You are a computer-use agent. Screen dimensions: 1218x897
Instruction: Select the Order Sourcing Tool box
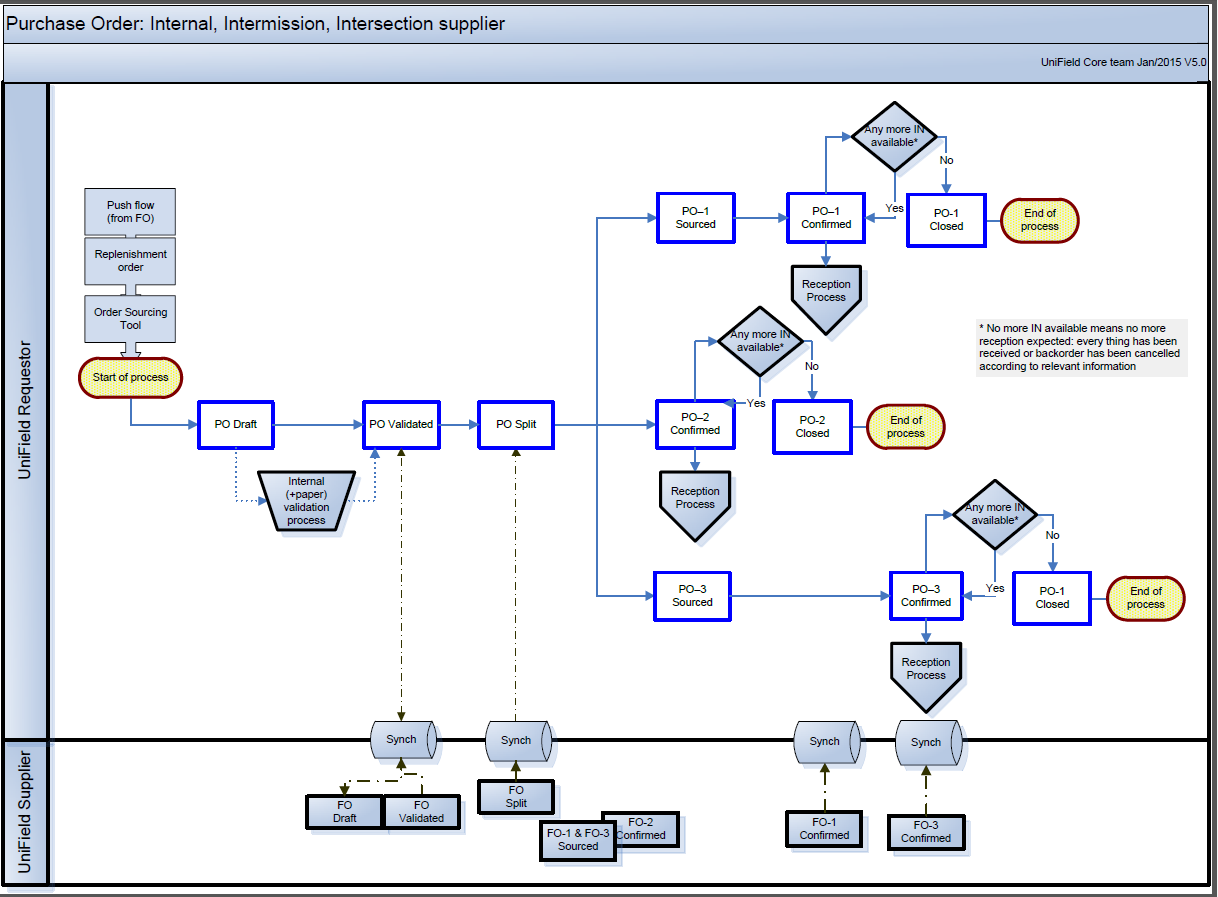point(130,318)
